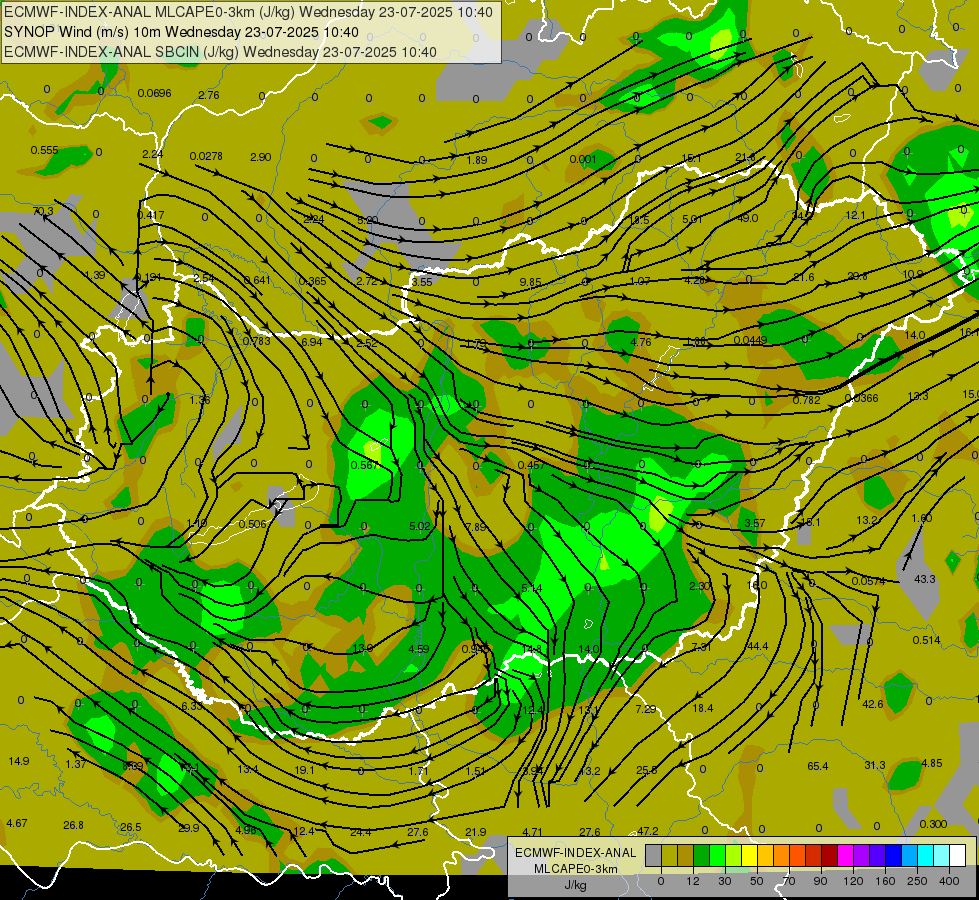Click the map value 18.4
The width and height of the screenshot is (979, 900).
702,708
